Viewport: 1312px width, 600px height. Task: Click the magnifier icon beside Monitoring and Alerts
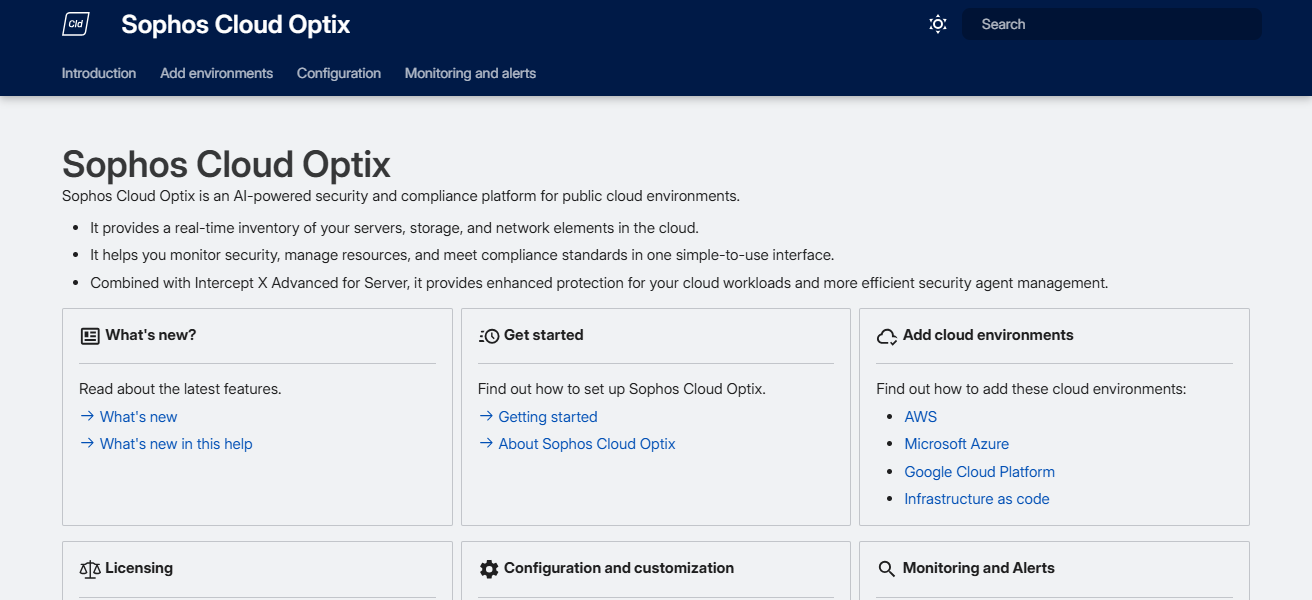tap(887, 568)
